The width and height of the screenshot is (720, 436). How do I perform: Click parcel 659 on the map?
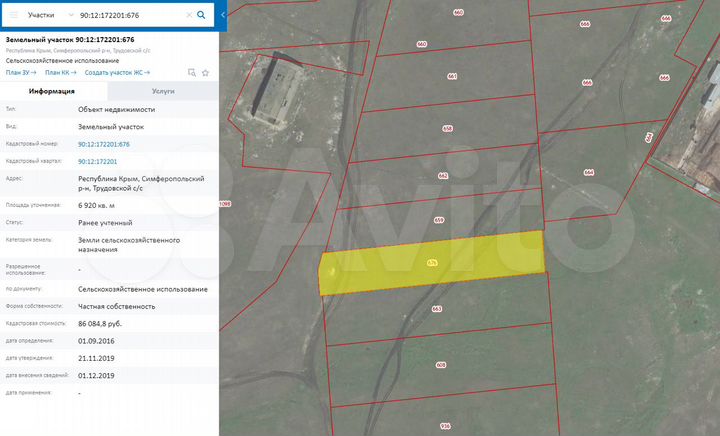[439, 220]
